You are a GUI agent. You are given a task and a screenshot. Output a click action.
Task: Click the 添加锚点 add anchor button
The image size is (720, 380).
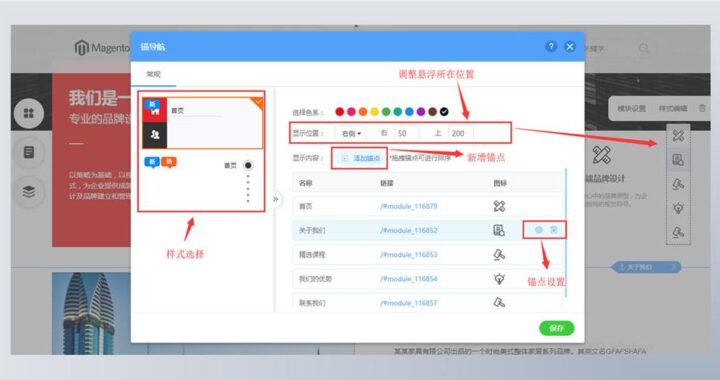point(361,158)
